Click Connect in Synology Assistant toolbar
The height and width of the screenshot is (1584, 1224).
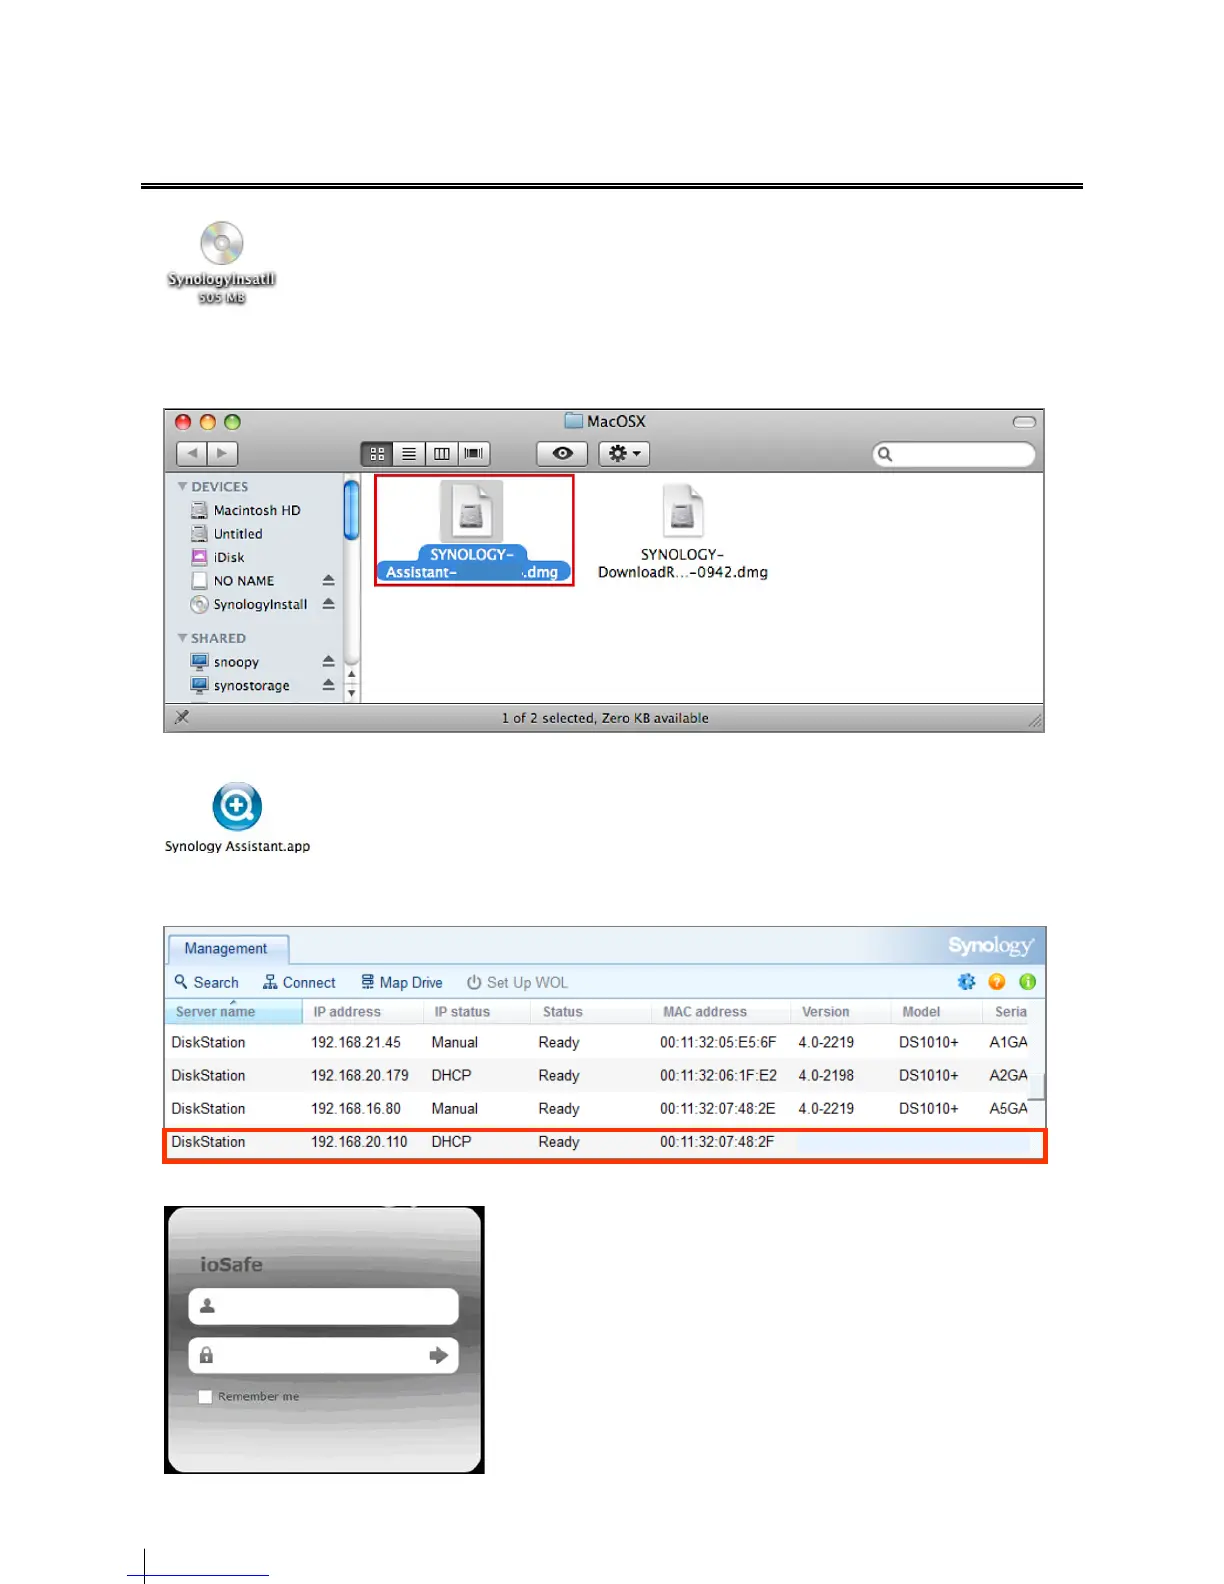(x=299, y=983)
